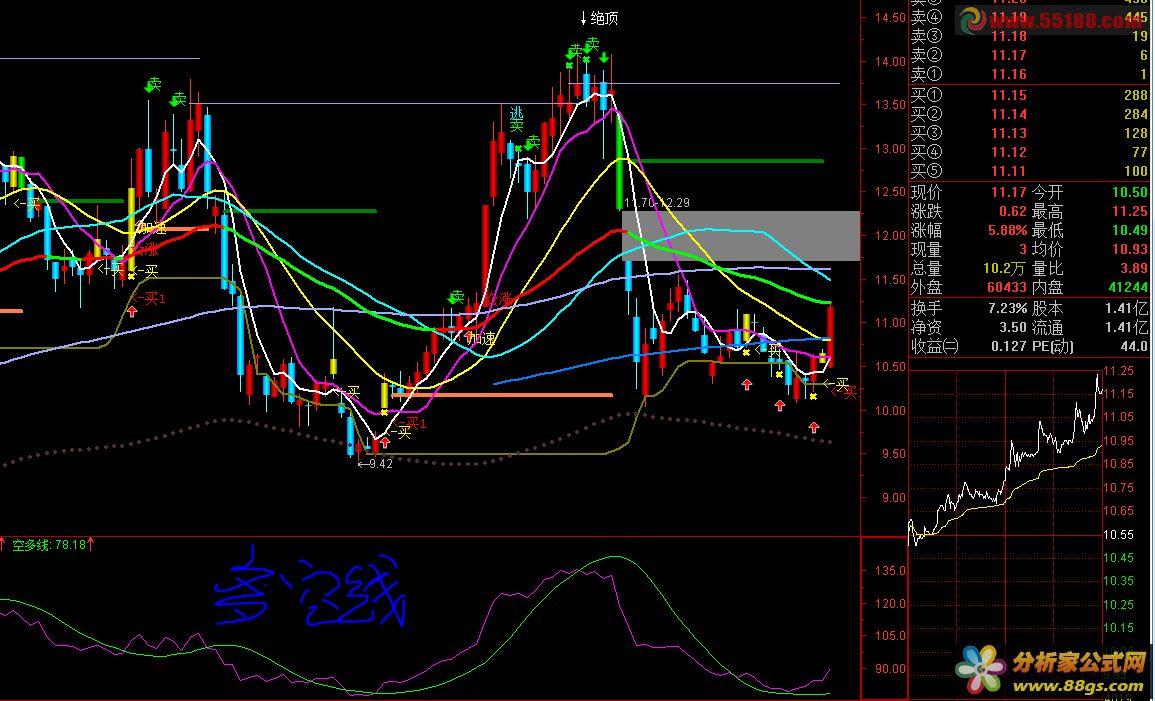Viewport: 1155px width, 701px height.
Task: Click the 10.95 intraday axis label
Action: (1118, 441)
